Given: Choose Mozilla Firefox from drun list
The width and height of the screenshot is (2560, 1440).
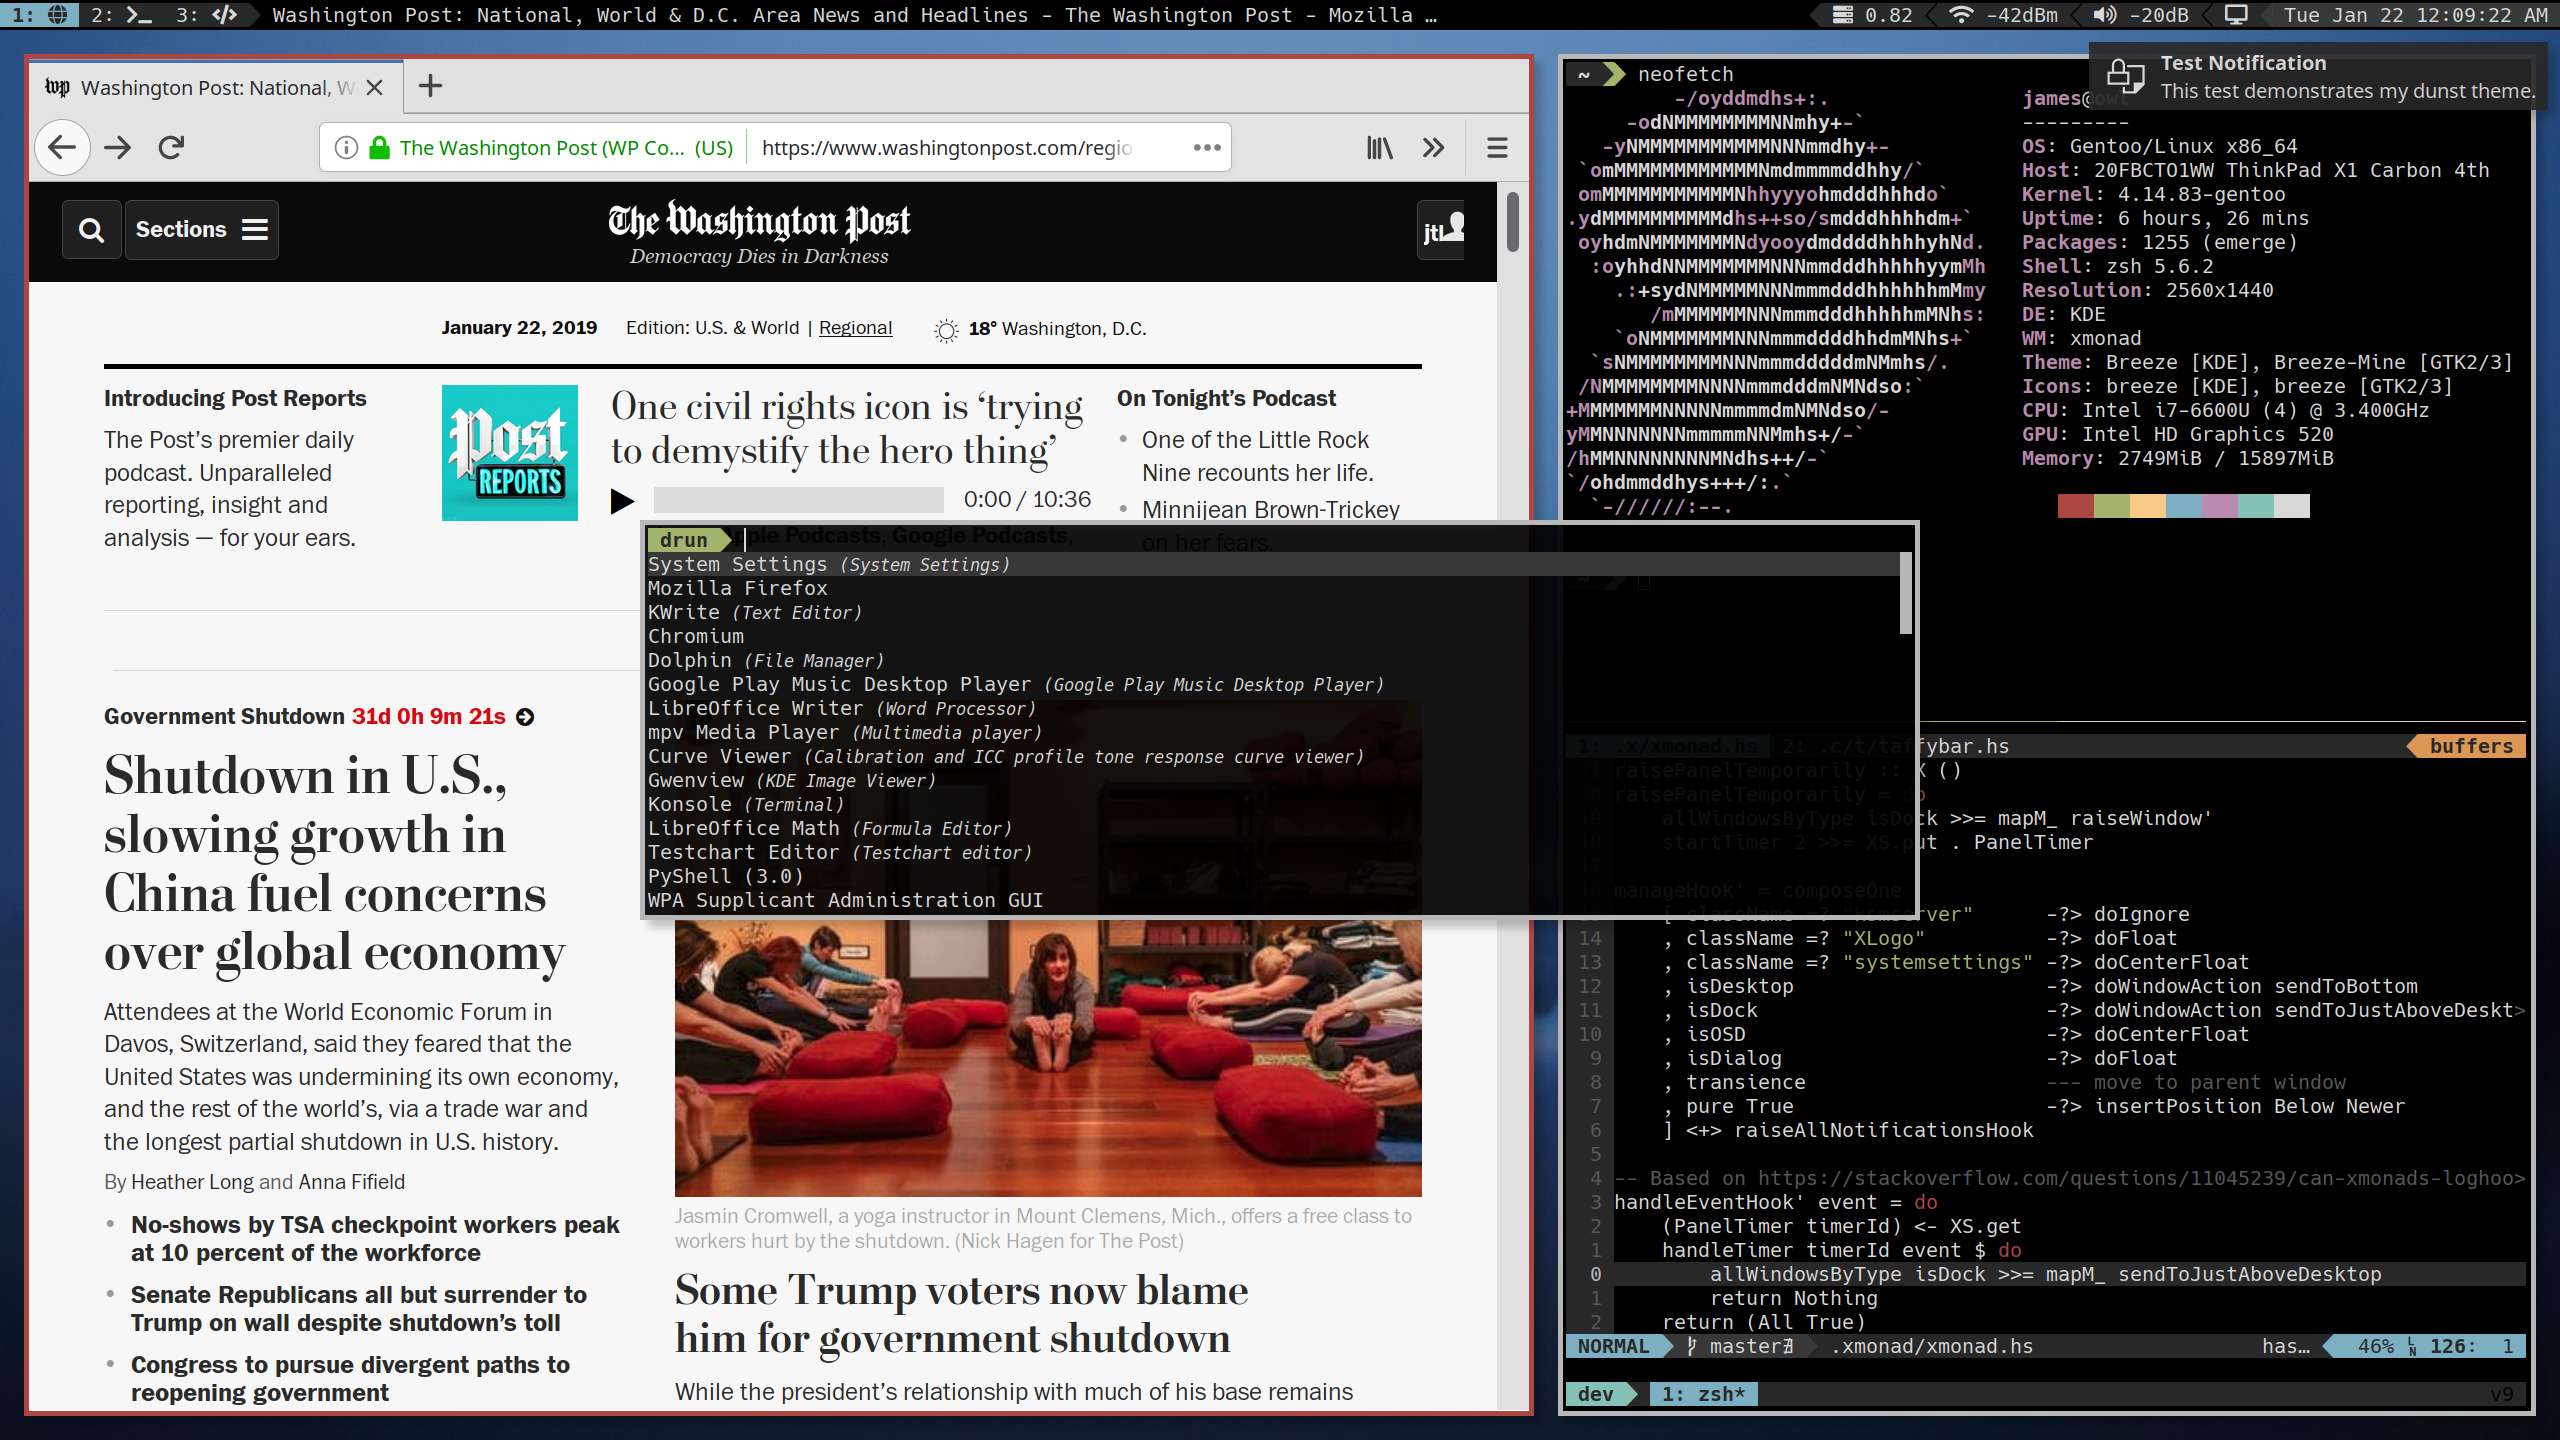Looking at the screenshot, I should (737, 588).
